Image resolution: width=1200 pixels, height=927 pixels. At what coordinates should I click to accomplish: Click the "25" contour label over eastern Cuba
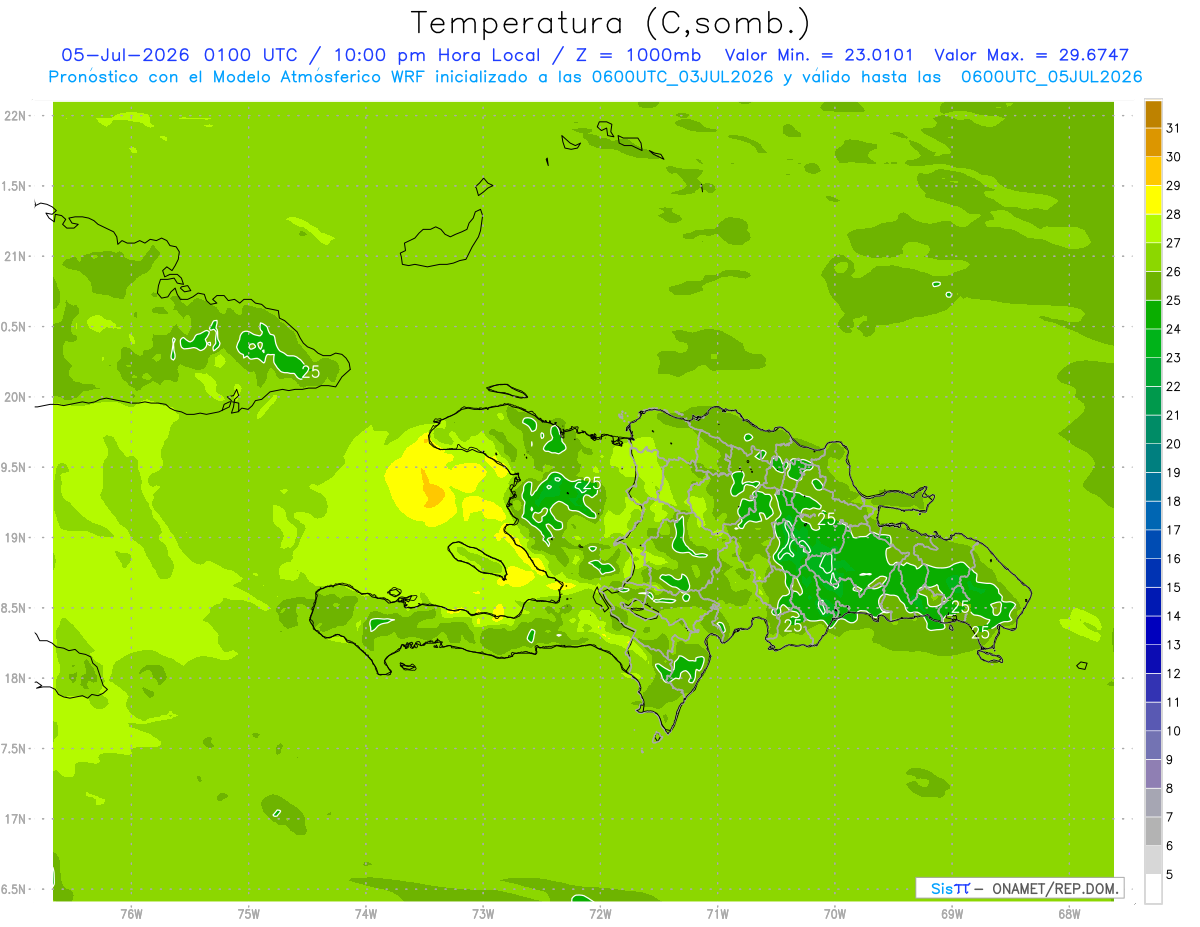(311, 371)
